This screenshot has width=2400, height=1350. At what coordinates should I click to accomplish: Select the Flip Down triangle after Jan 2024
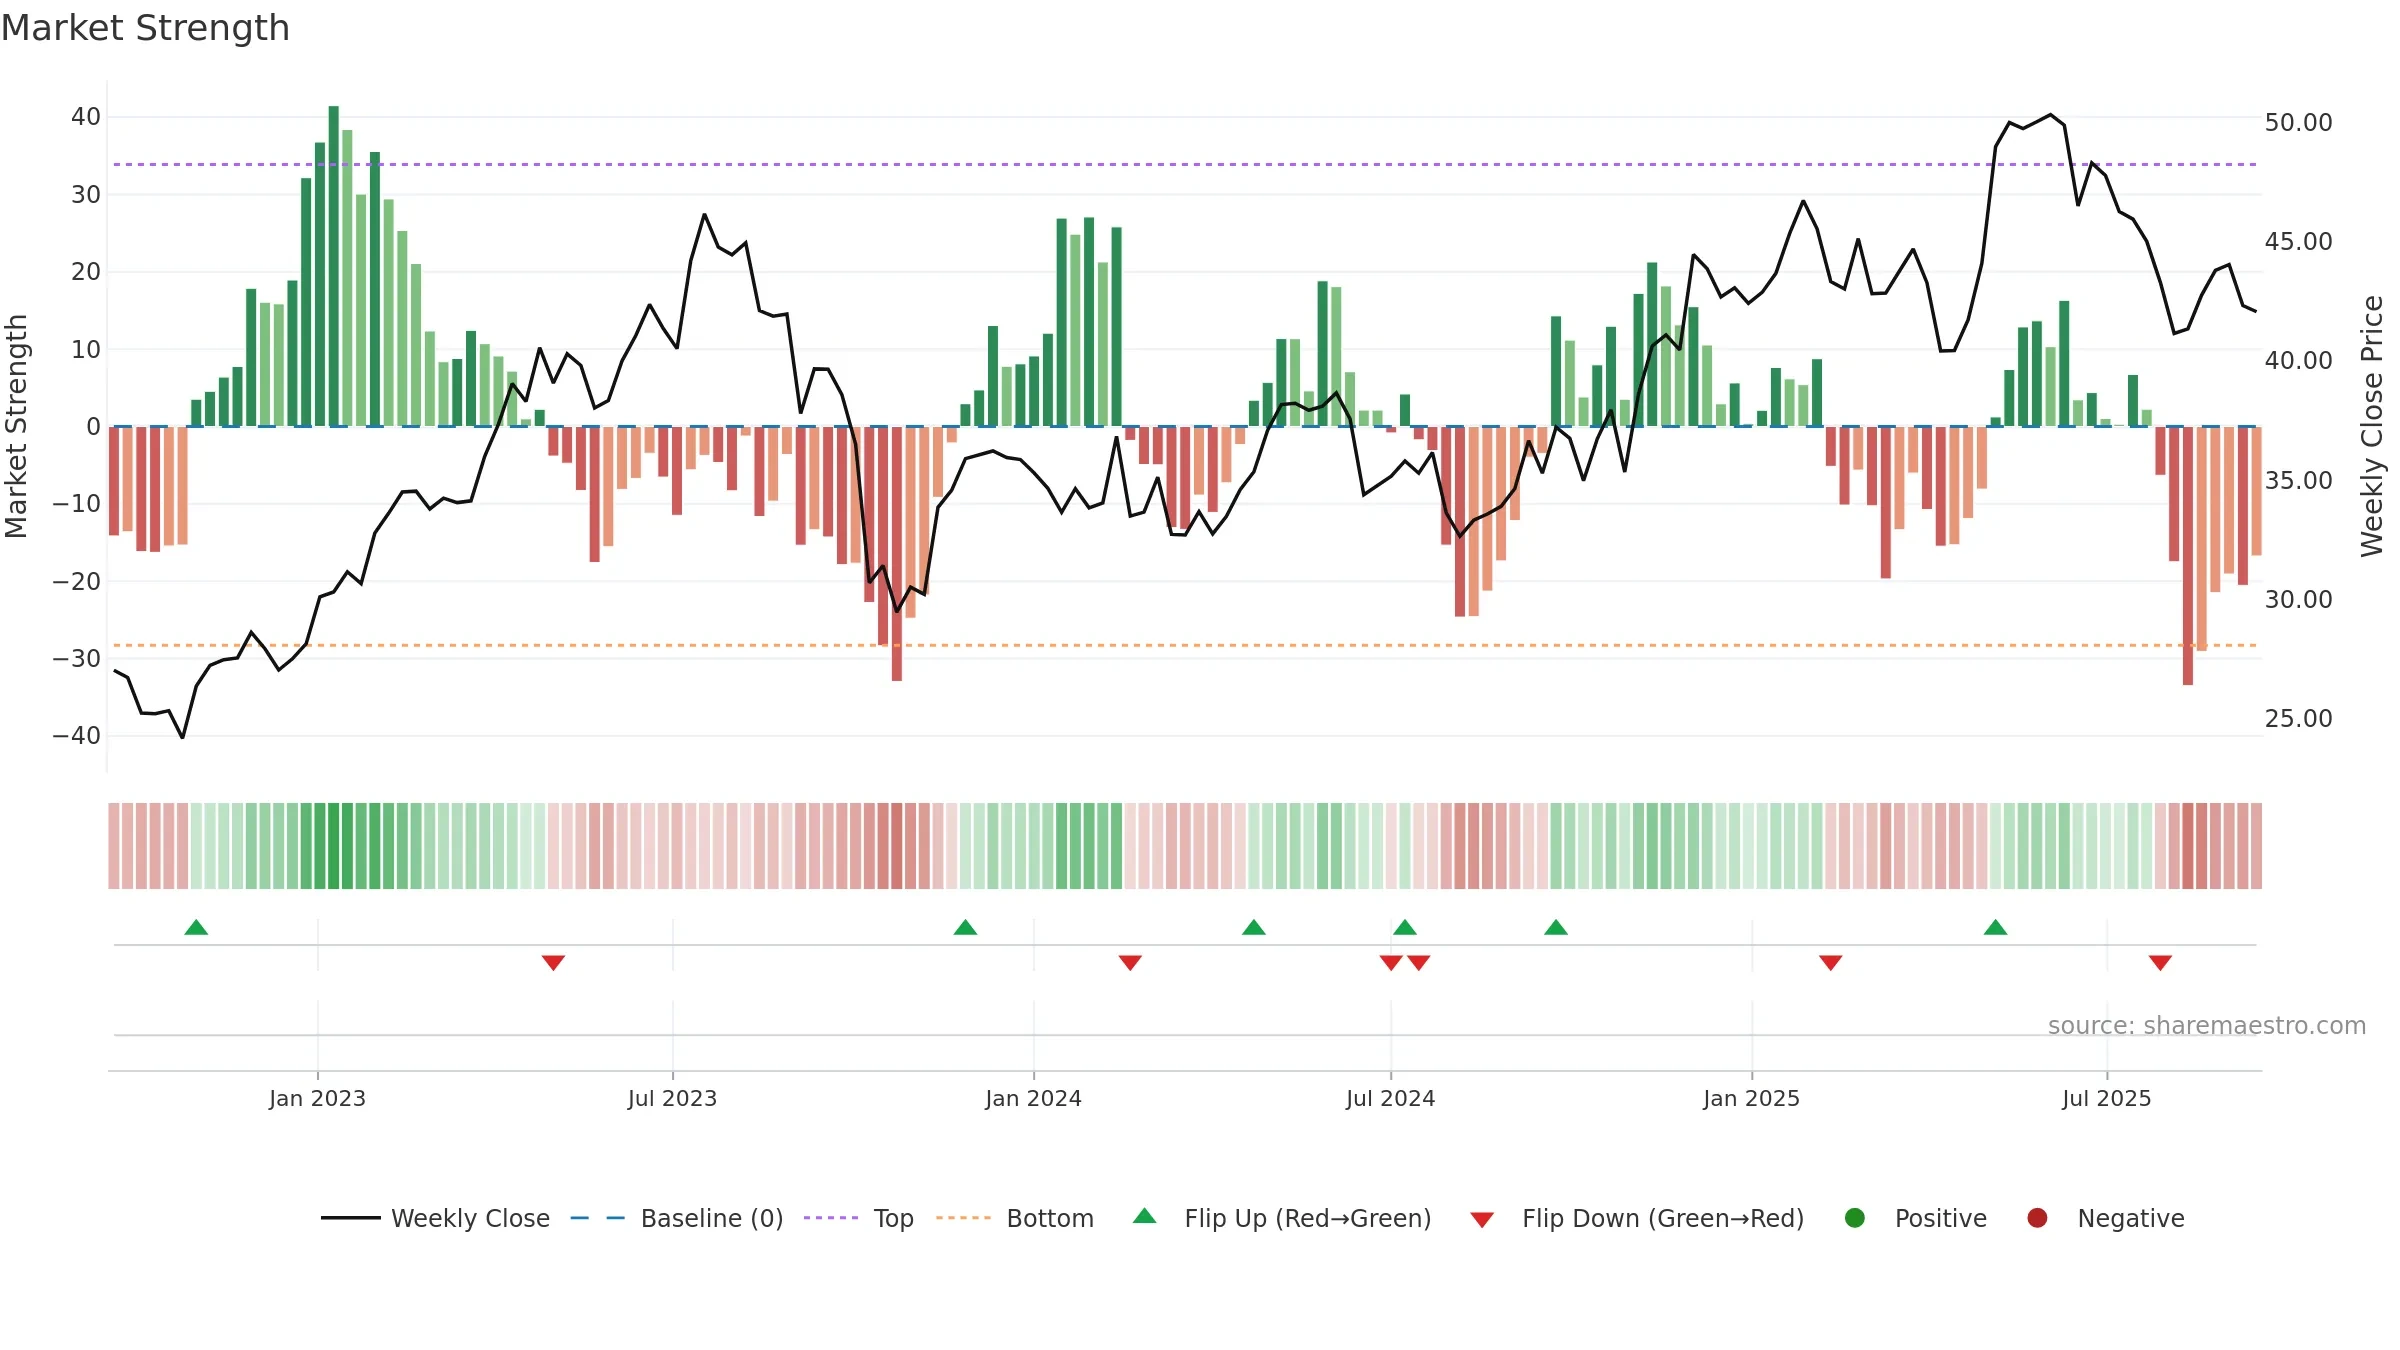pyautogui.click(x=1130, y=963)
